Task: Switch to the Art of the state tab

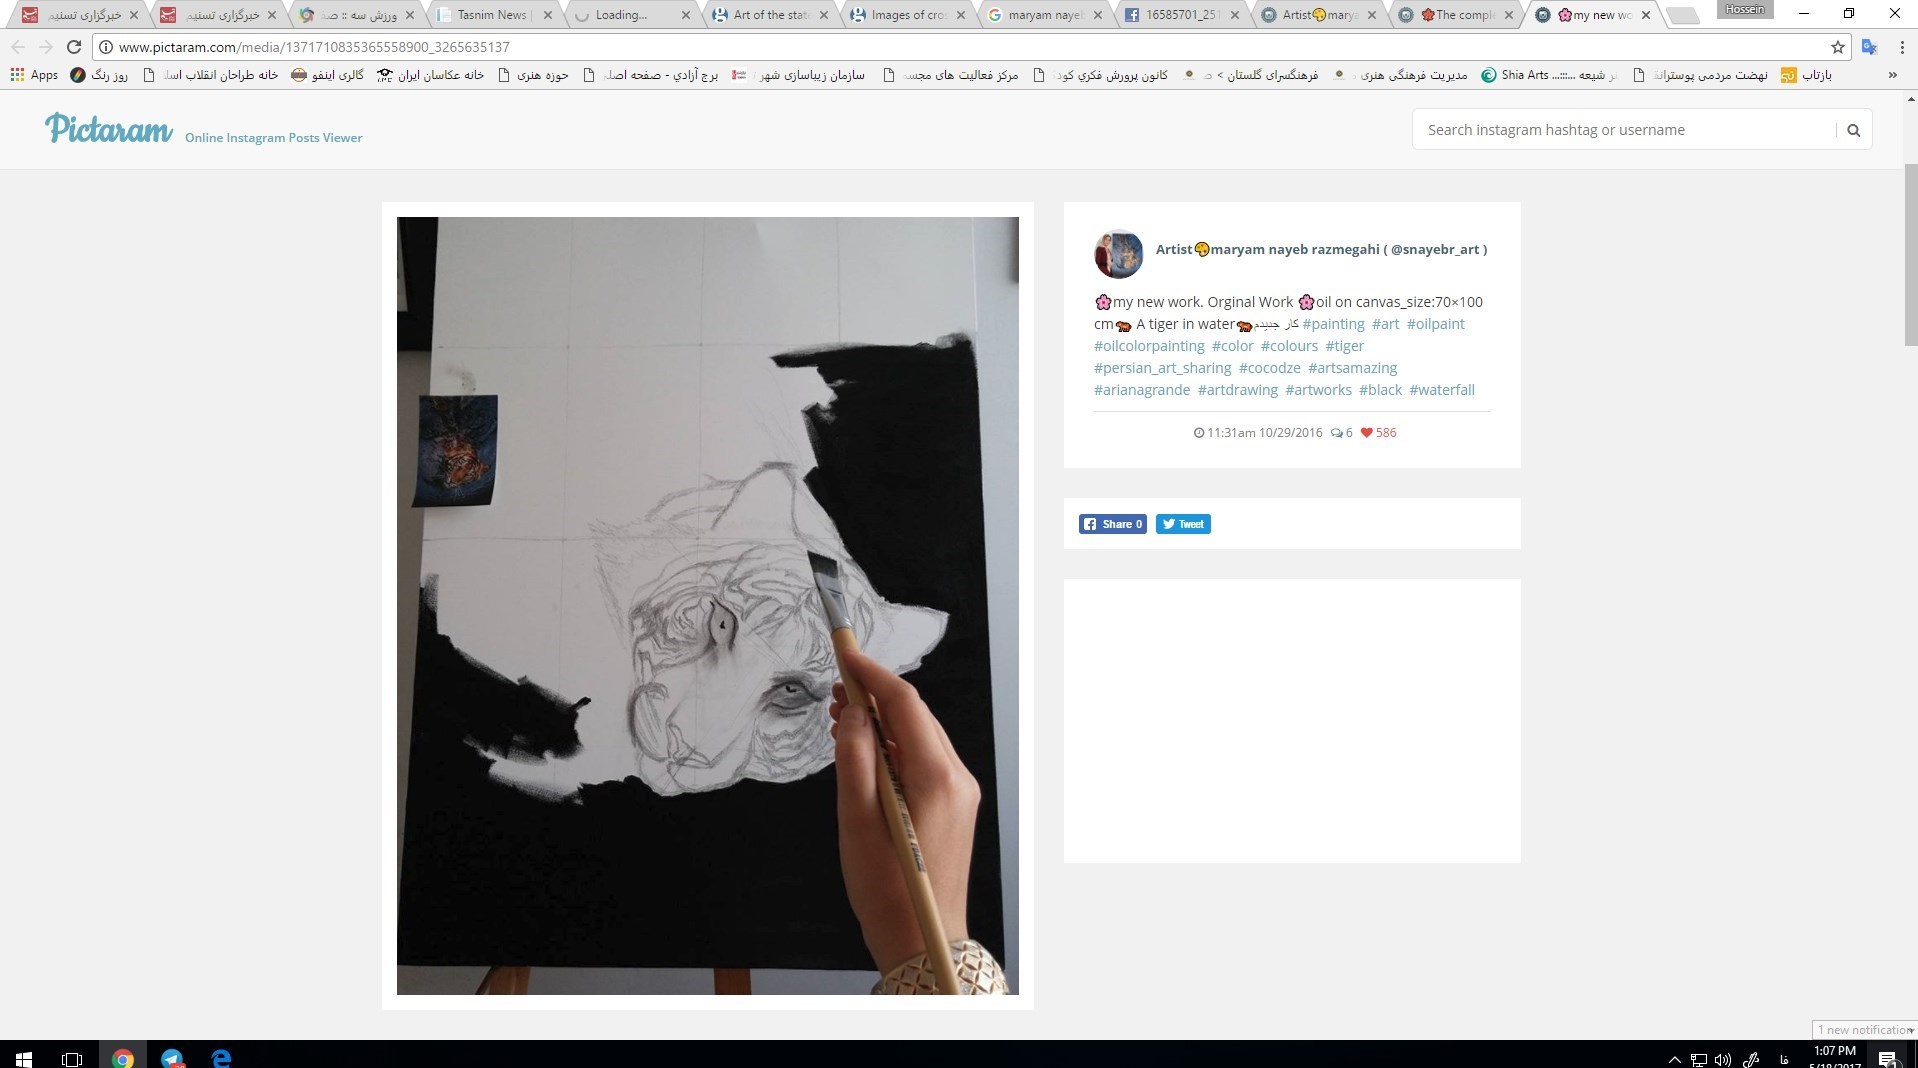Action: point(770,15)
